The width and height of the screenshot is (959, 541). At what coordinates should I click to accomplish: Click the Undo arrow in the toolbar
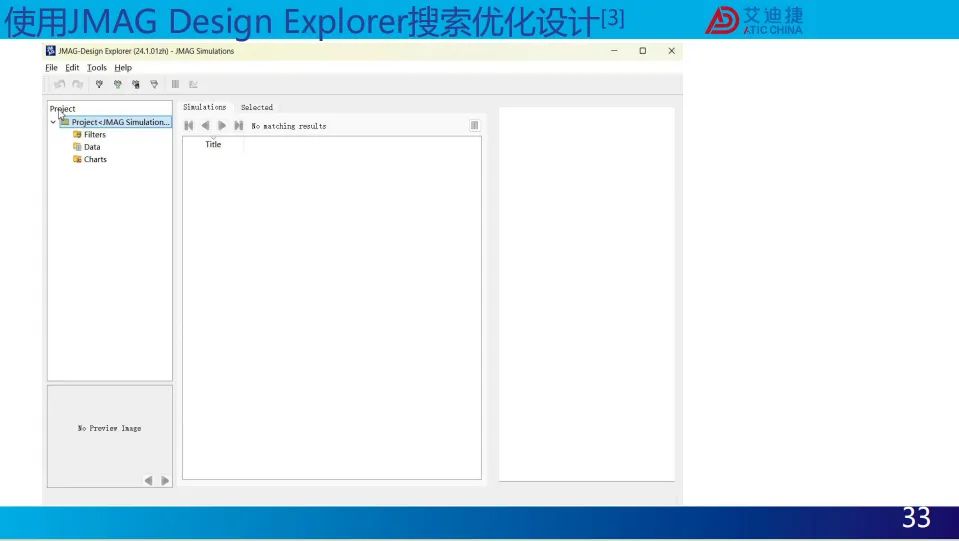59,84
